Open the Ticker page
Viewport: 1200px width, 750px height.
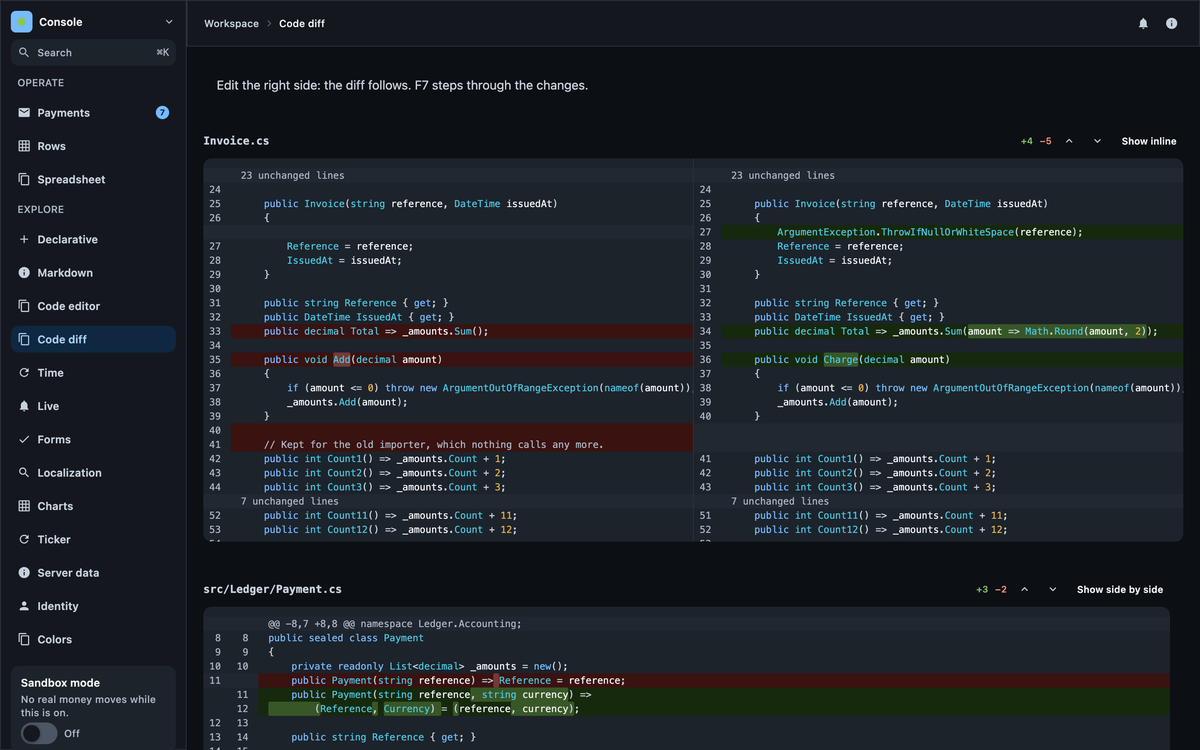click(93, 539)
